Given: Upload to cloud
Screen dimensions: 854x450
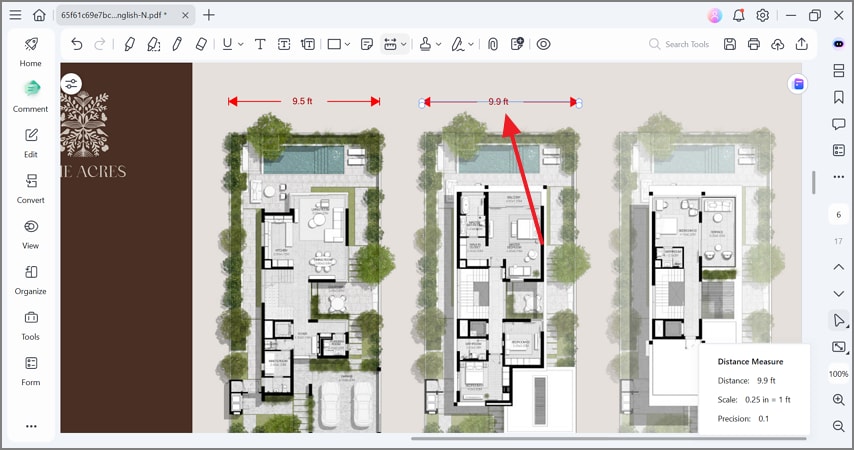Looking at the screenshot, I should pos(777,44).
